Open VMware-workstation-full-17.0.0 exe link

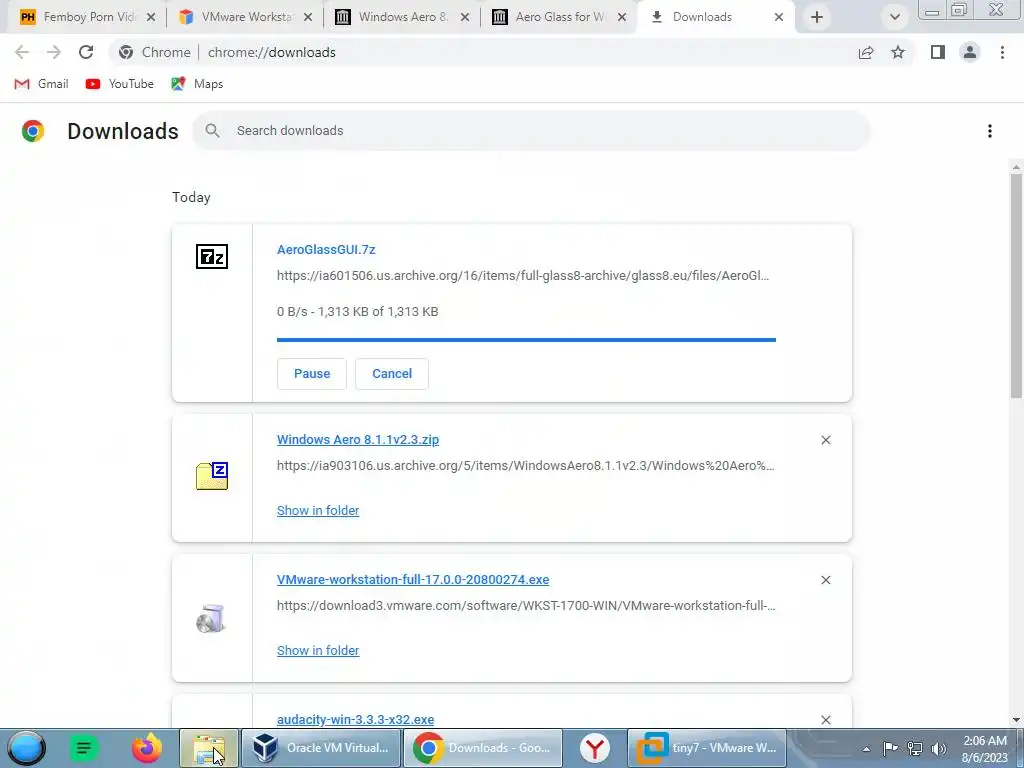pyautogui.click(x=413, y=579)
